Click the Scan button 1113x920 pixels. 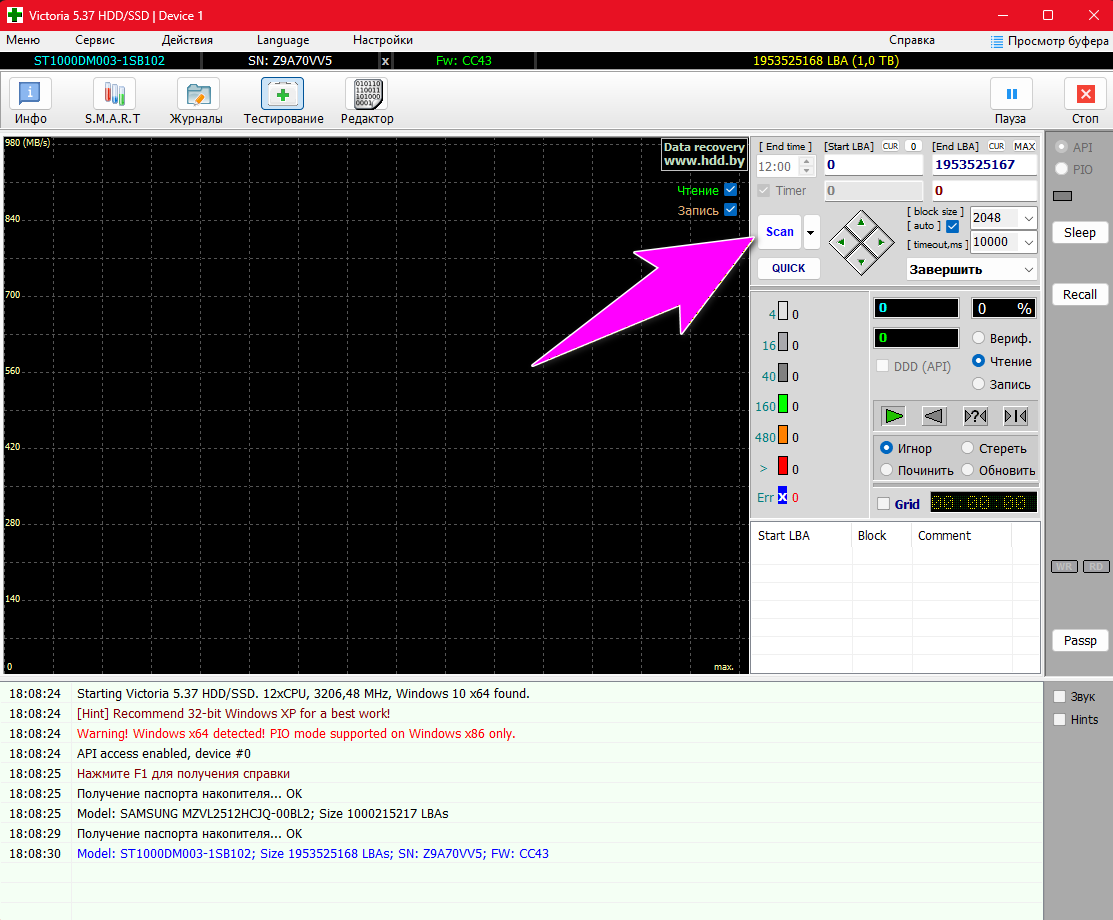click(x=779, y=231)
